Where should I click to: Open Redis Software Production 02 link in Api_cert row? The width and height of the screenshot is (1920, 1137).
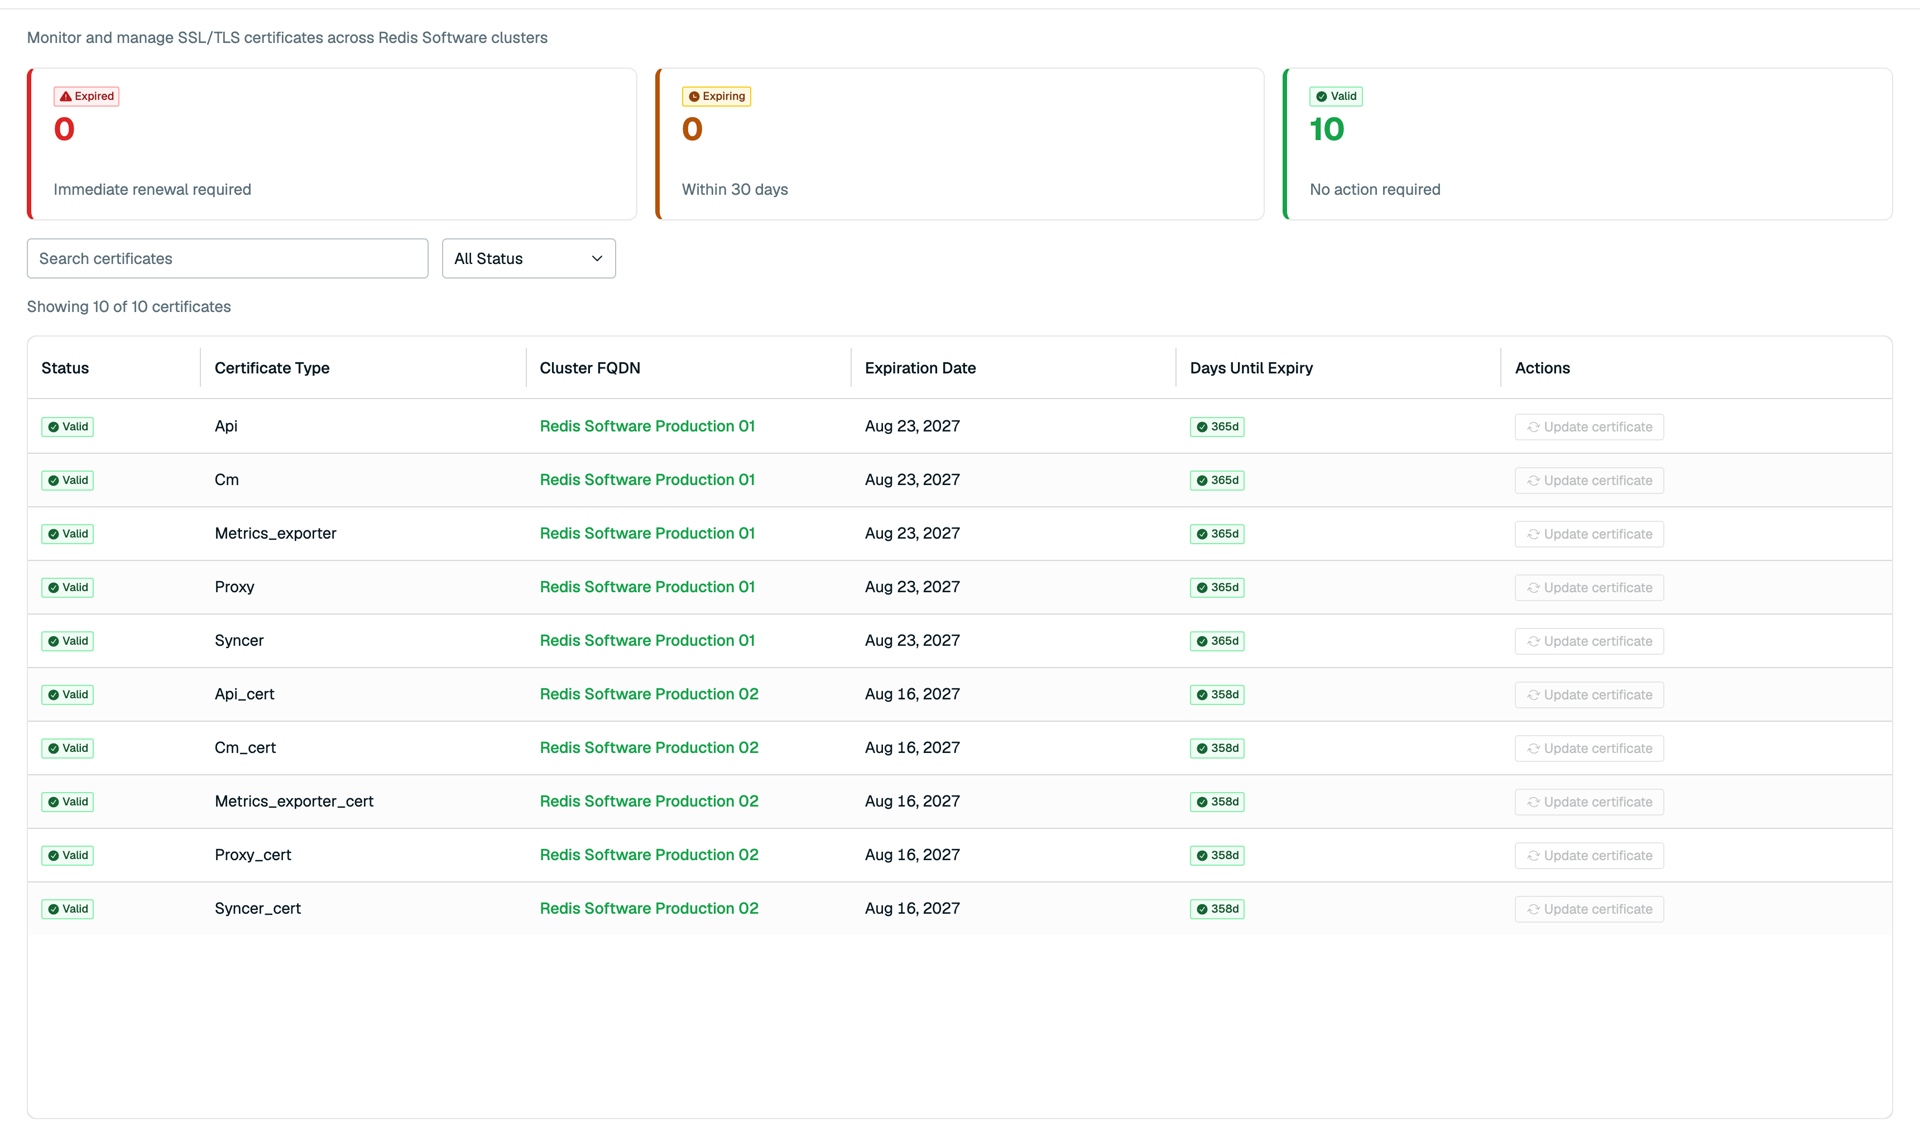pyautogui.click(x=649, y=694)
